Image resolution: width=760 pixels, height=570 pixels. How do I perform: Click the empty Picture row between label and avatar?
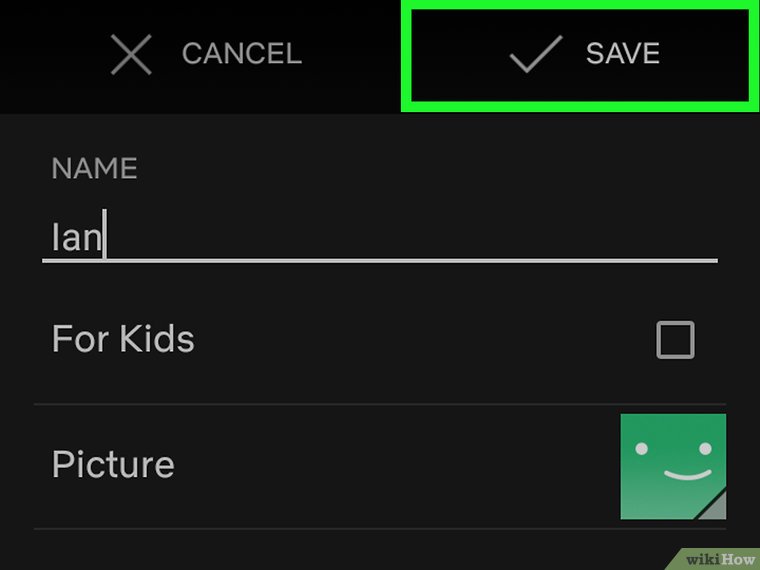click(x=400, y=465)
